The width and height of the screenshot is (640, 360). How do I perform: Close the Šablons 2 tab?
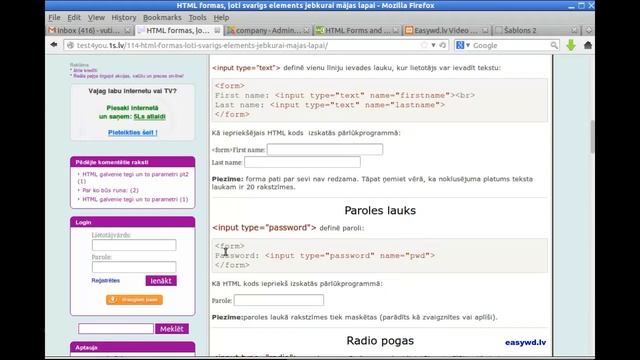pyautogui.click(x=574, y=31)
